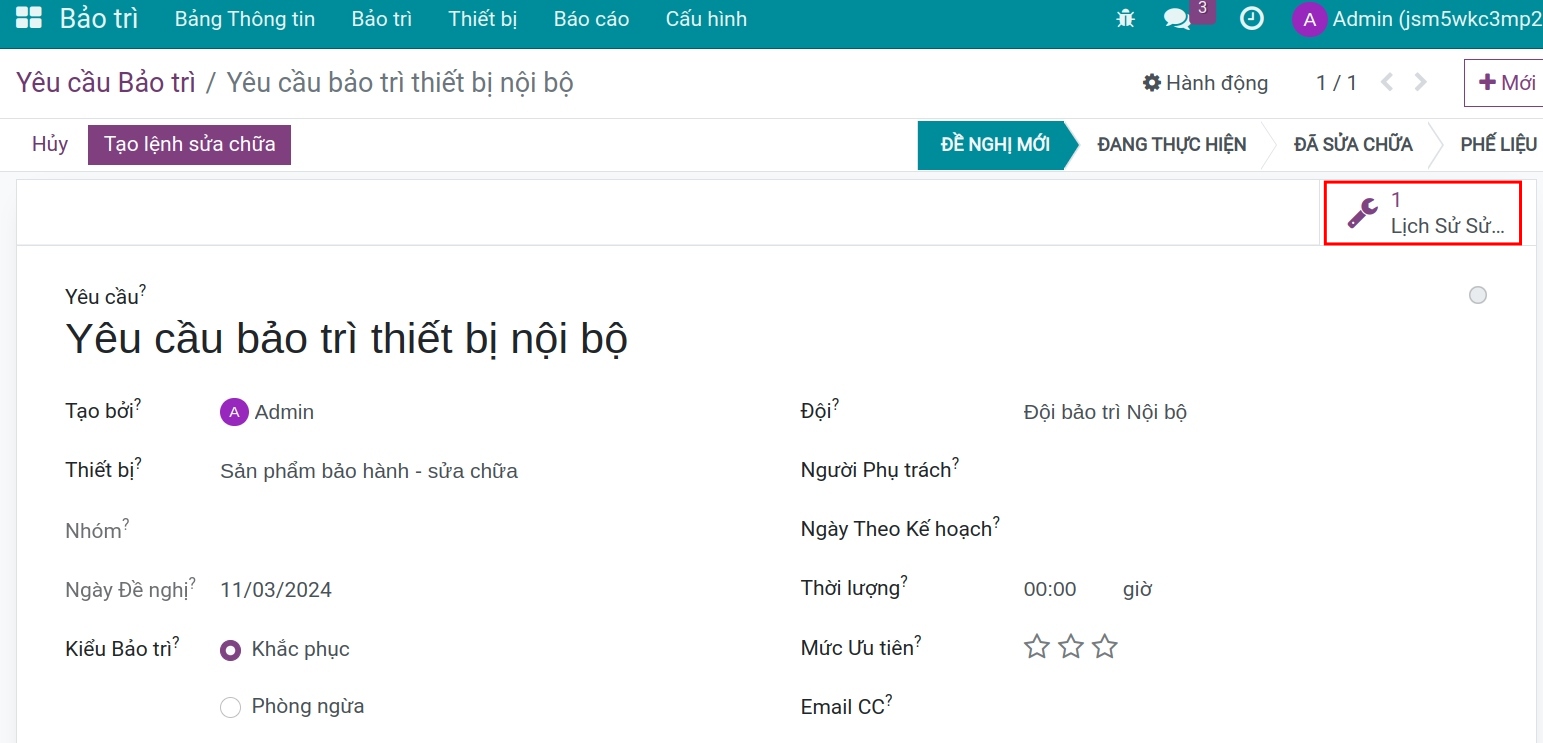This screenshot has width=1543, height=743.
Task: Open the apps grid home menu icon
Action: click(x=29, y=19)
